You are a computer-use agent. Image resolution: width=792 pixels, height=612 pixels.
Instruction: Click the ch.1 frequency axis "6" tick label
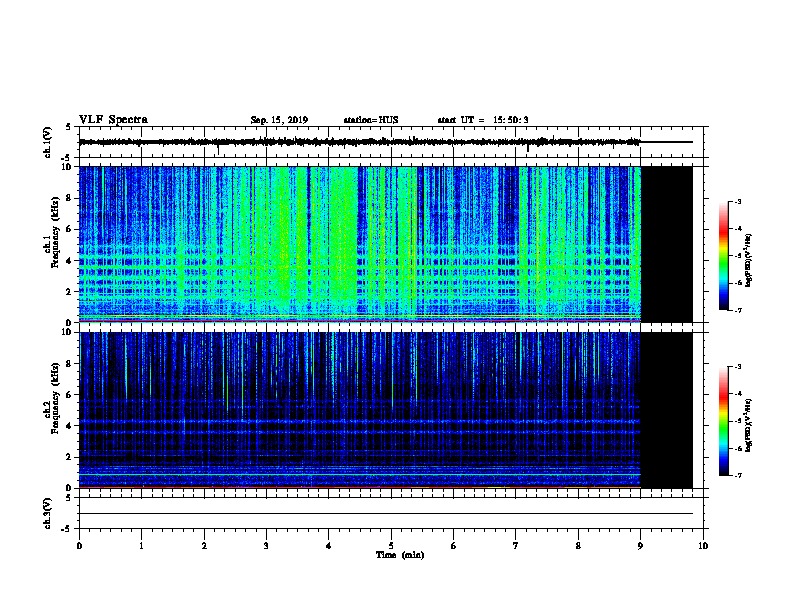click(69, 229)
